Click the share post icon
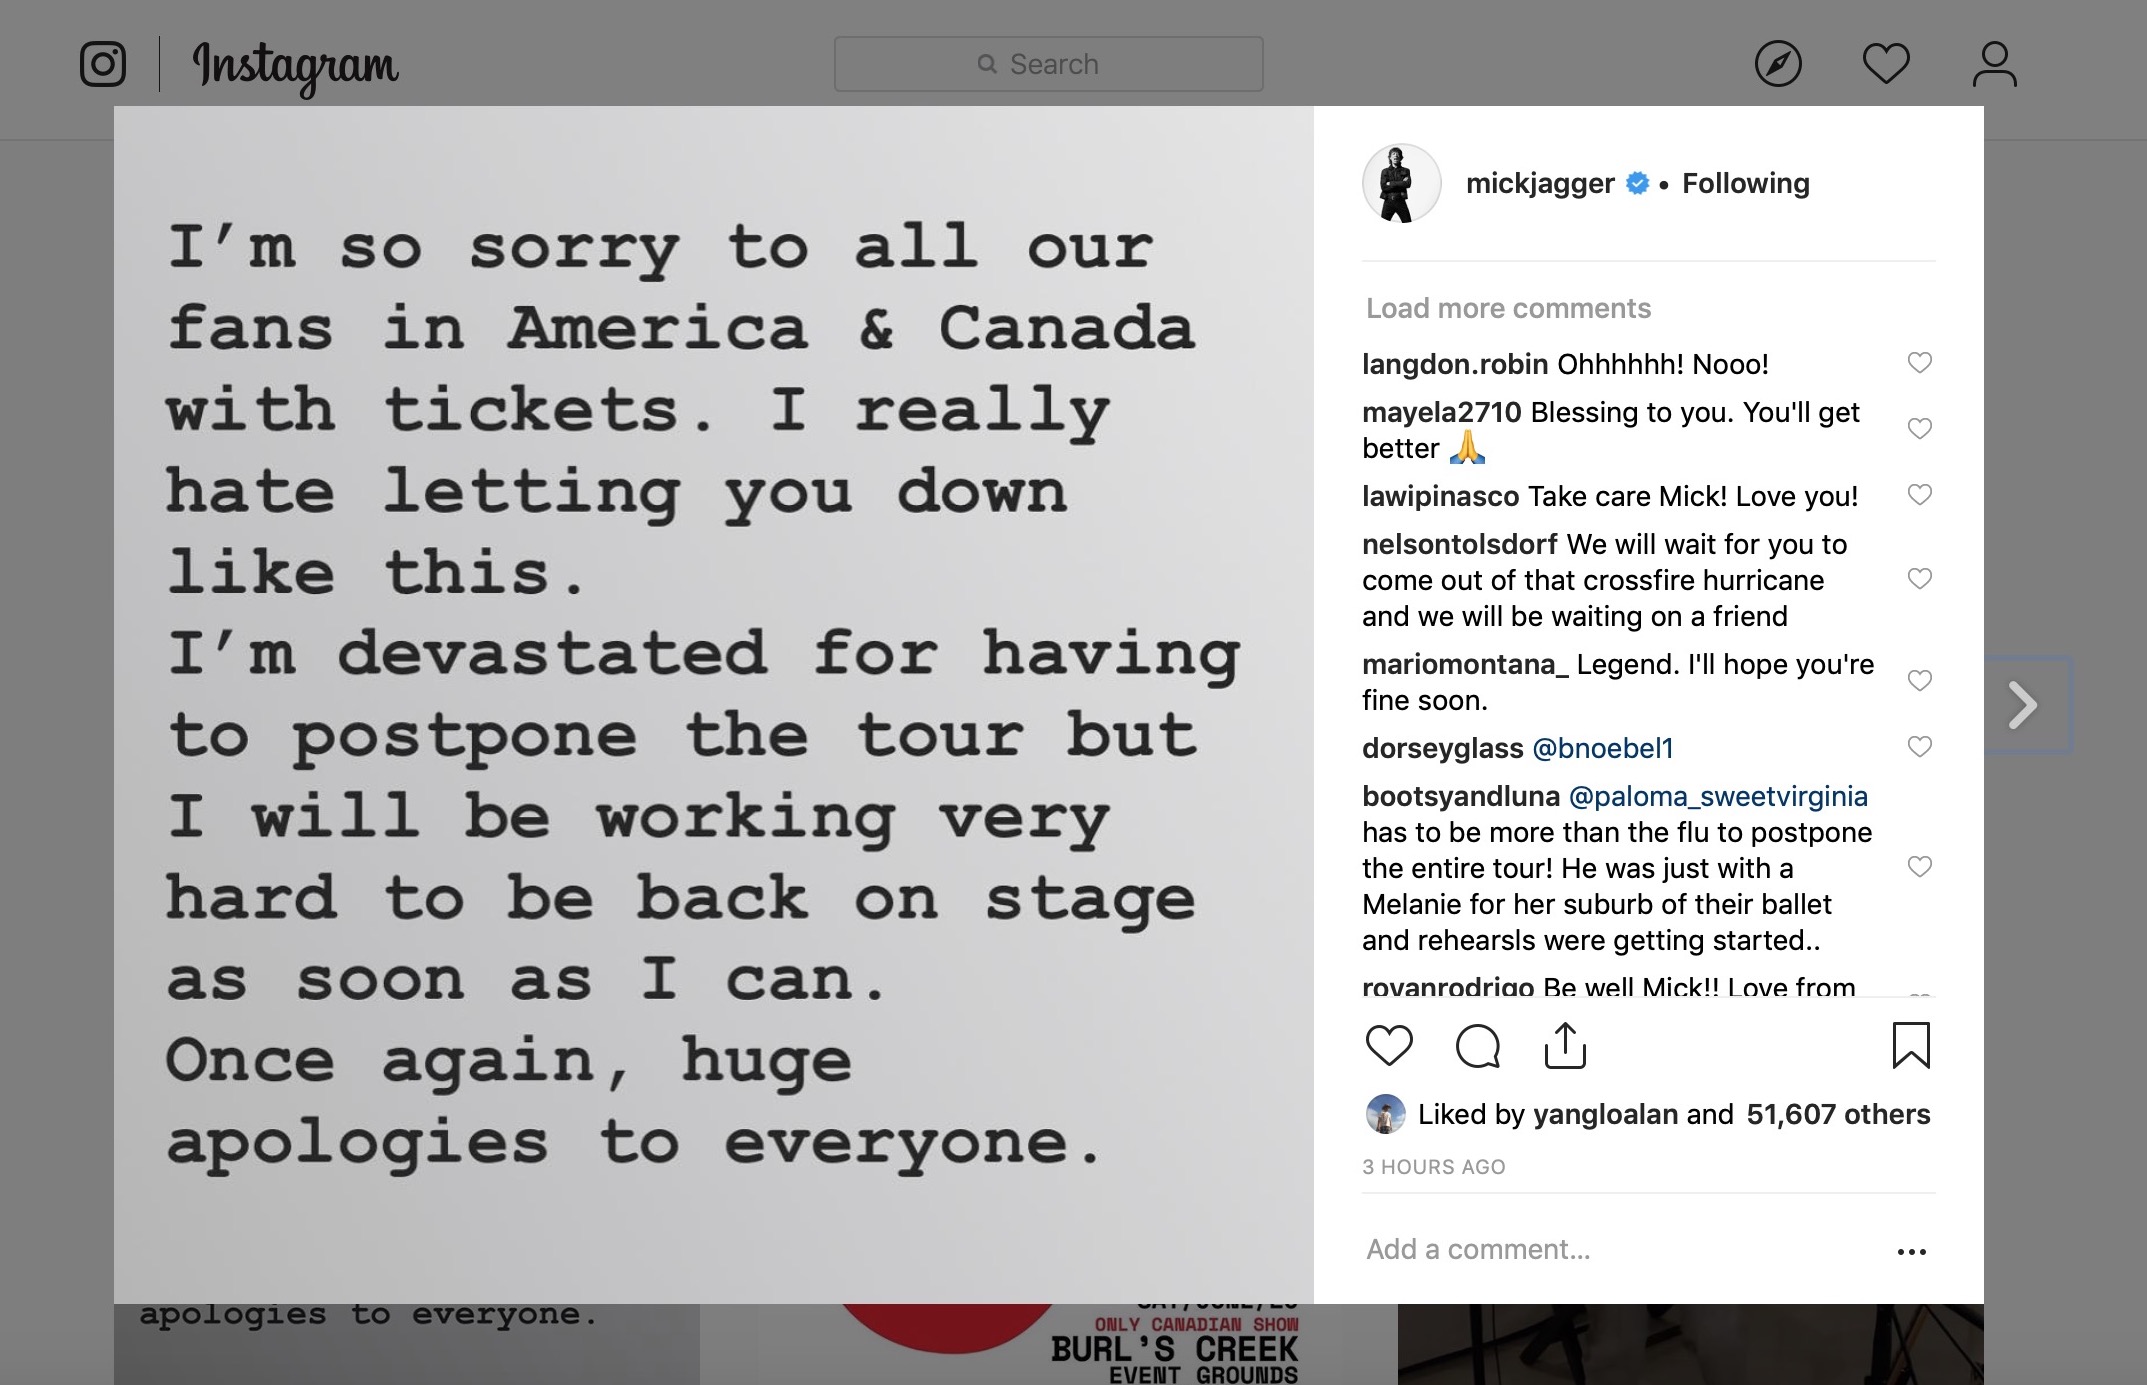 tap(1565, 1046)
